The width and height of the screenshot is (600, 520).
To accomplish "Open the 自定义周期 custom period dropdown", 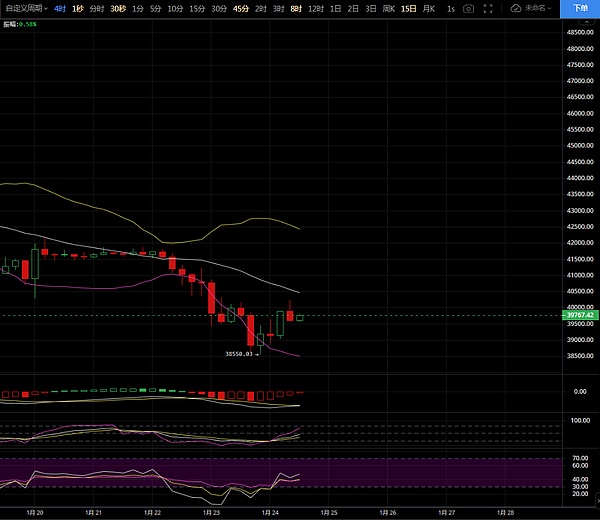I will click(x=25, y=8).
